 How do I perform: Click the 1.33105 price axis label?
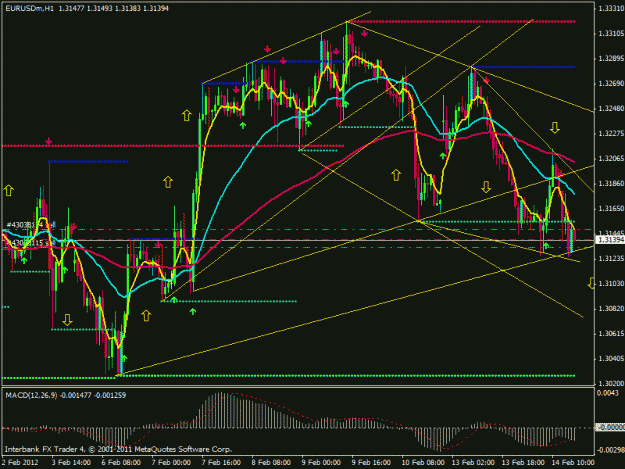tap(611, 33)
